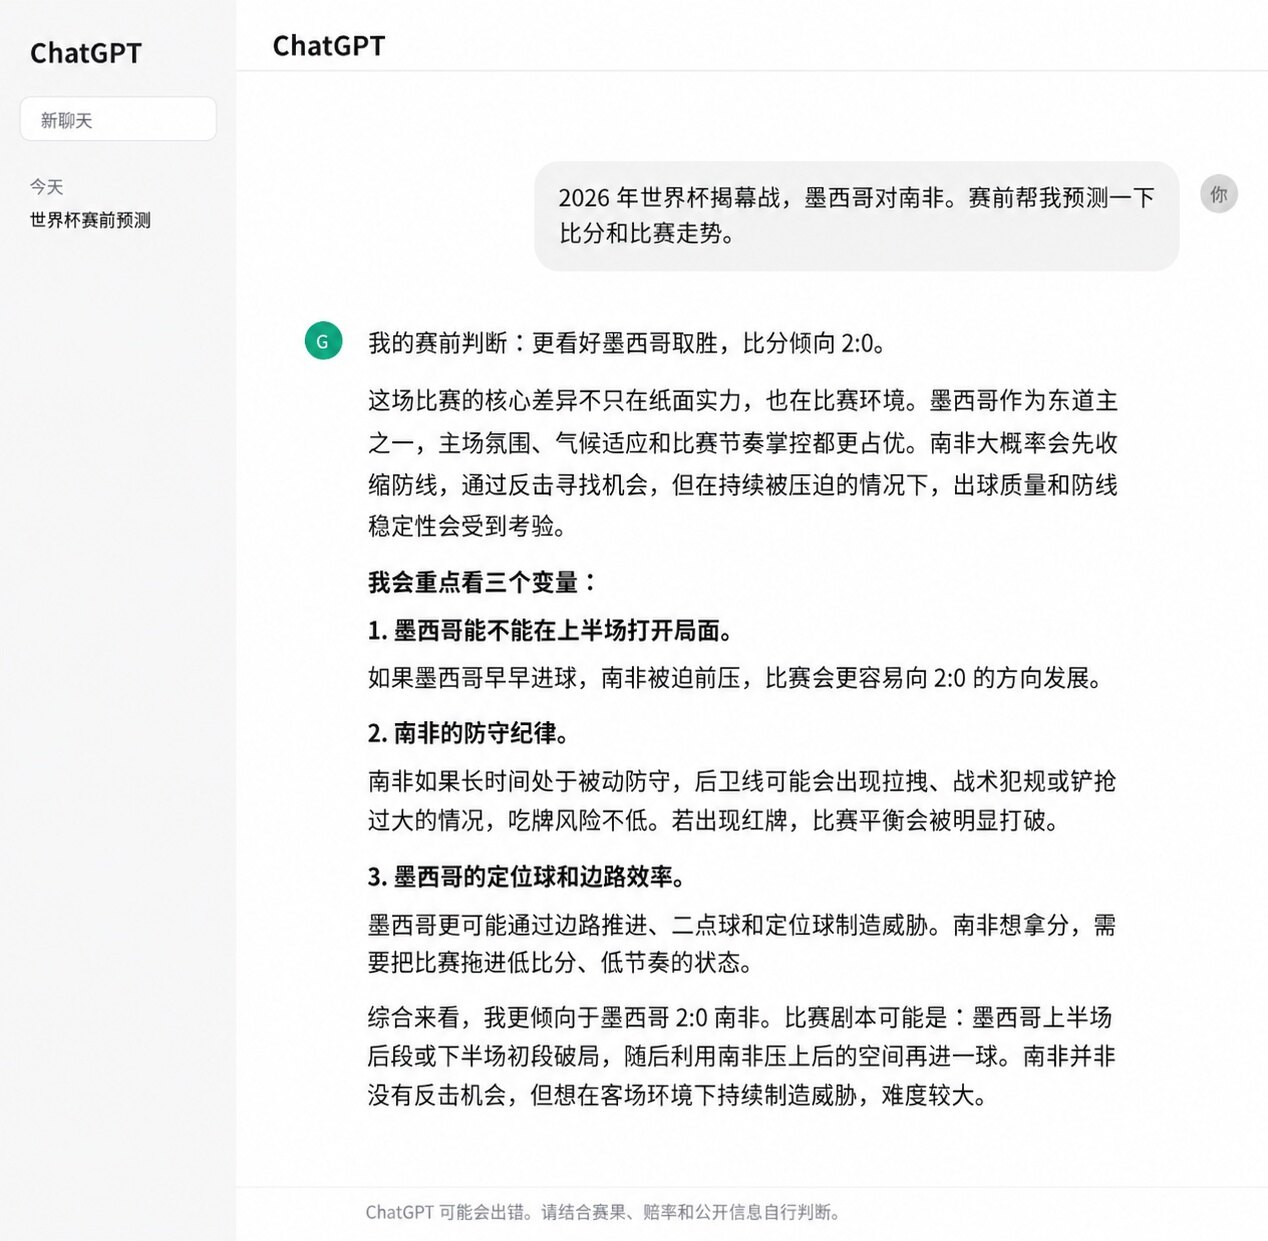Screen dimensions: 1268x1241
Task: Open the 世界杯赛前预测 chat in sidebar
Action: pyautogui.click(x=90, y=220)
